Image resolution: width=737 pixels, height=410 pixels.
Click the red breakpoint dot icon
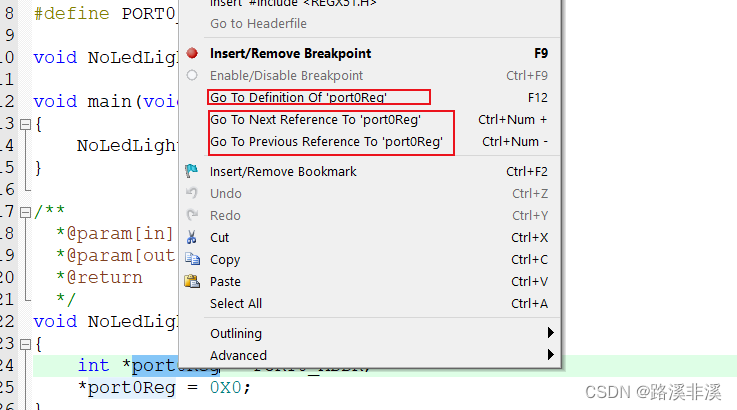[x=192, y=53]
